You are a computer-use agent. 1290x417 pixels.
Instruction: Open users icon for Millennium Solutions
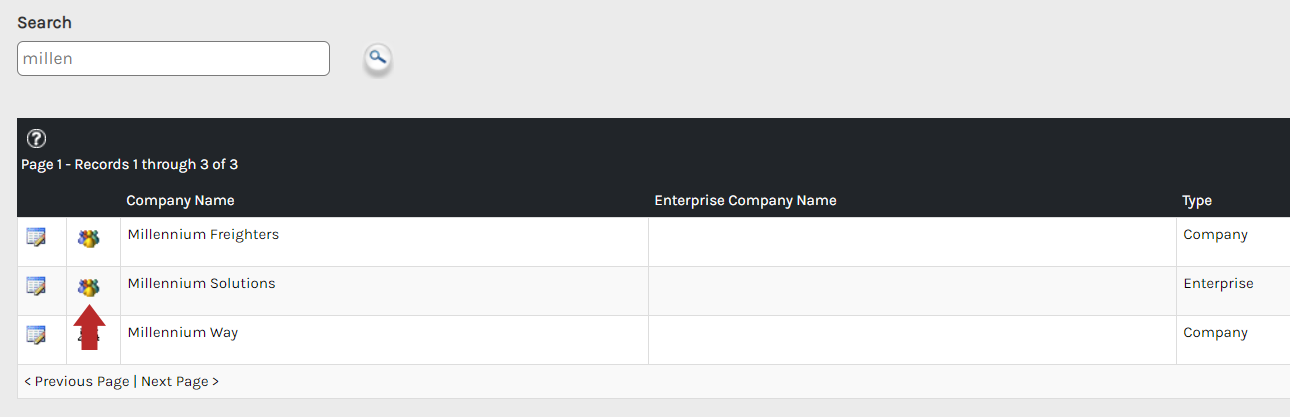(x=89, y=288)
